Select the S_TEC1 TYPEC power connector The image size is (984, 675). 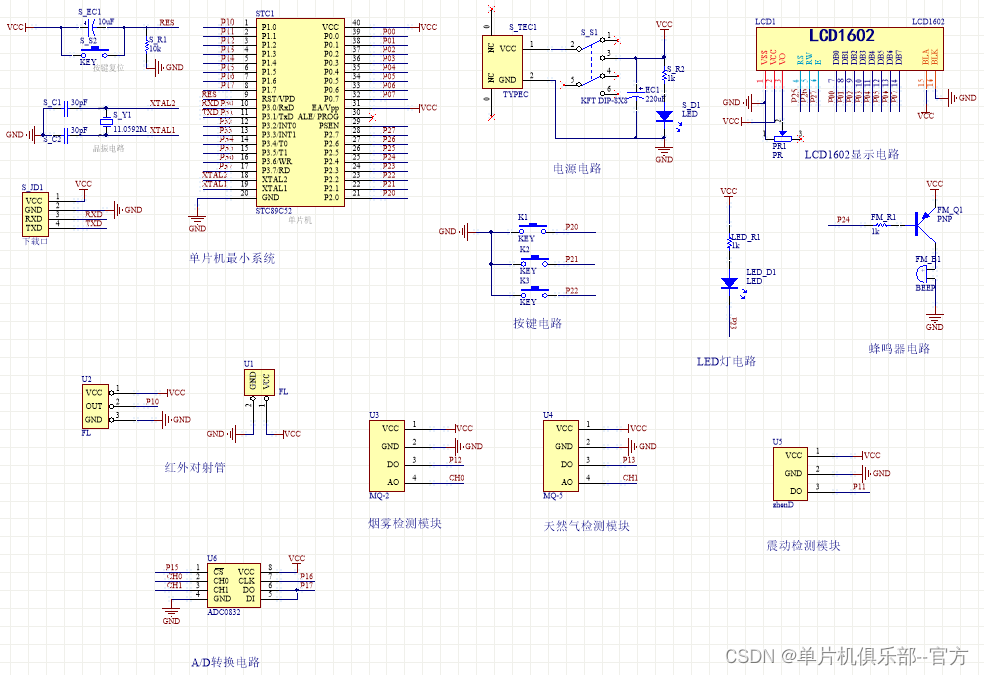click(x=502, y=62)
